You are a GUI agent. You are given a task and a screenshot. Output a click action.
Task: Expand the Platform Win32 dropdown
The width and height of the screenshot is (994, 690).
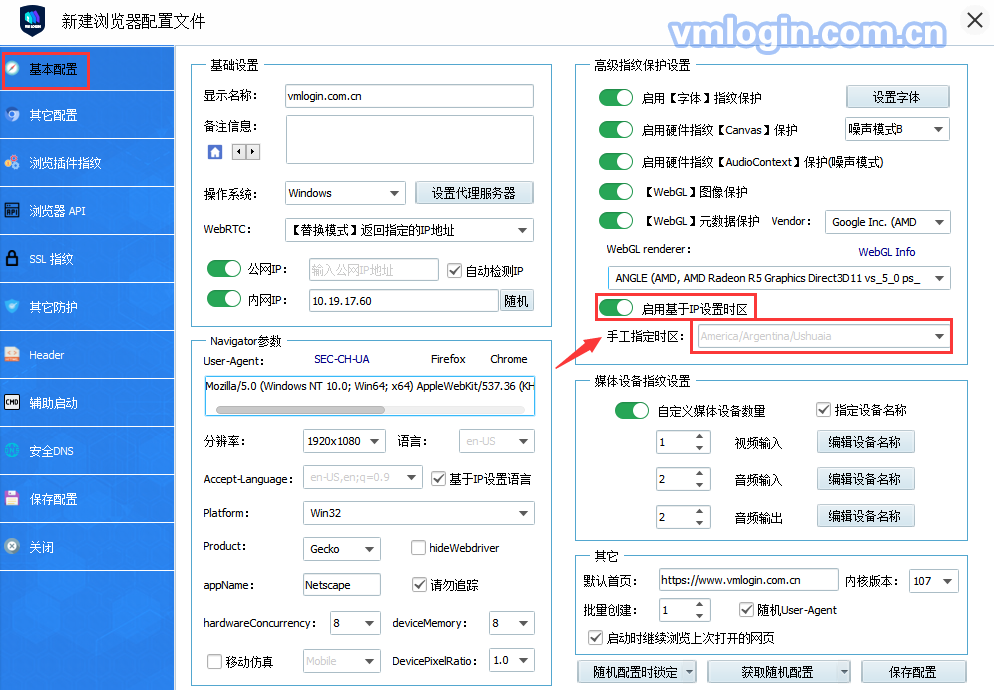(x=418, y=513)
